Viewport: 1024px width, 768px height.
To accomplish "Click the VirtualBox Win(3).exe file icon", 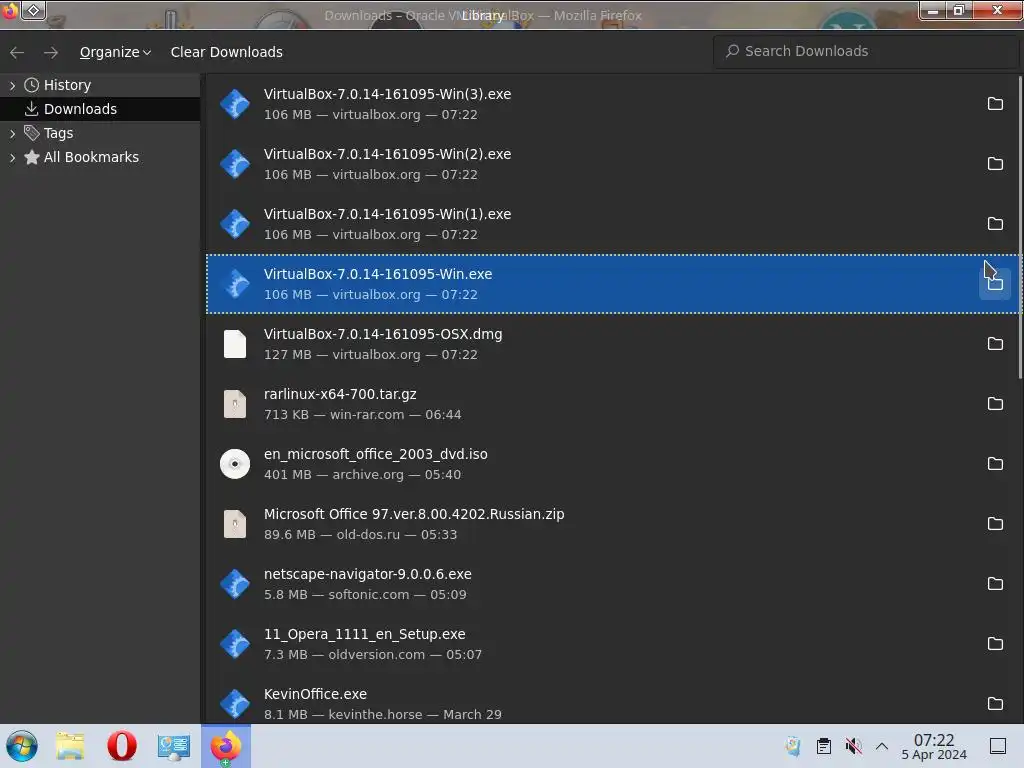I will (x=234, y=104).
